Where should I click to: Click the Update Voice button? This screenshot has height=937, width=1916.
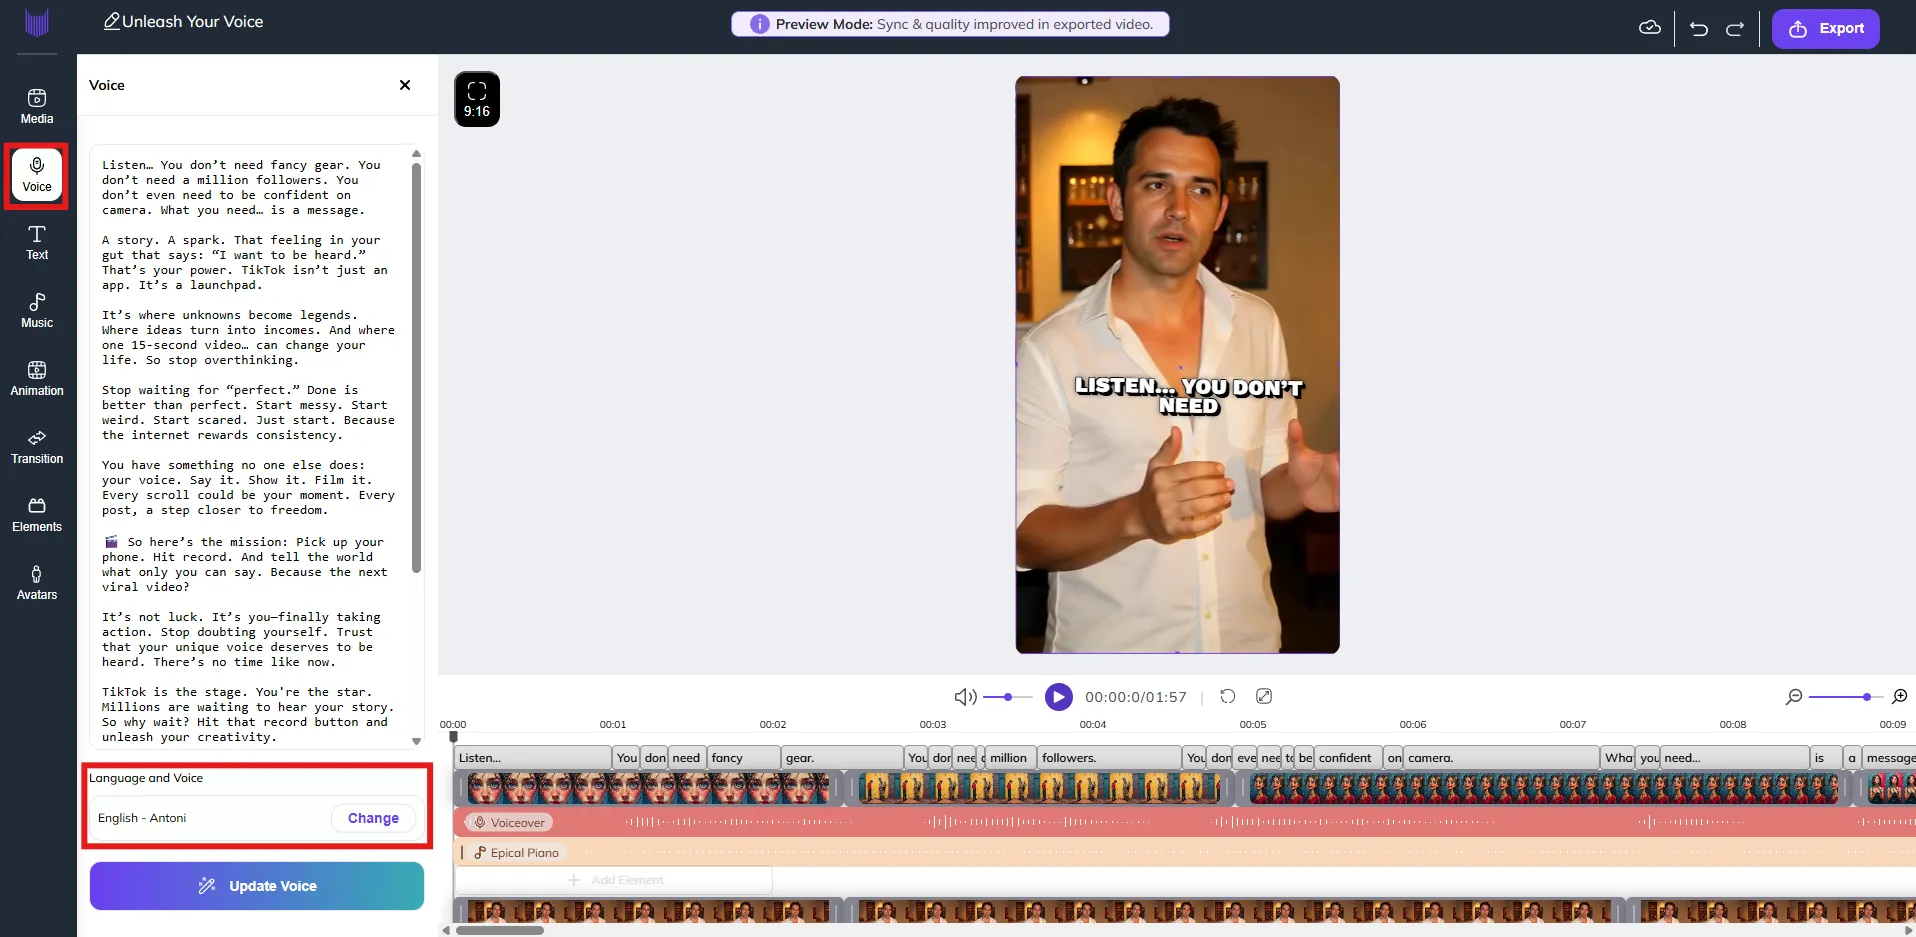[257, 886]
